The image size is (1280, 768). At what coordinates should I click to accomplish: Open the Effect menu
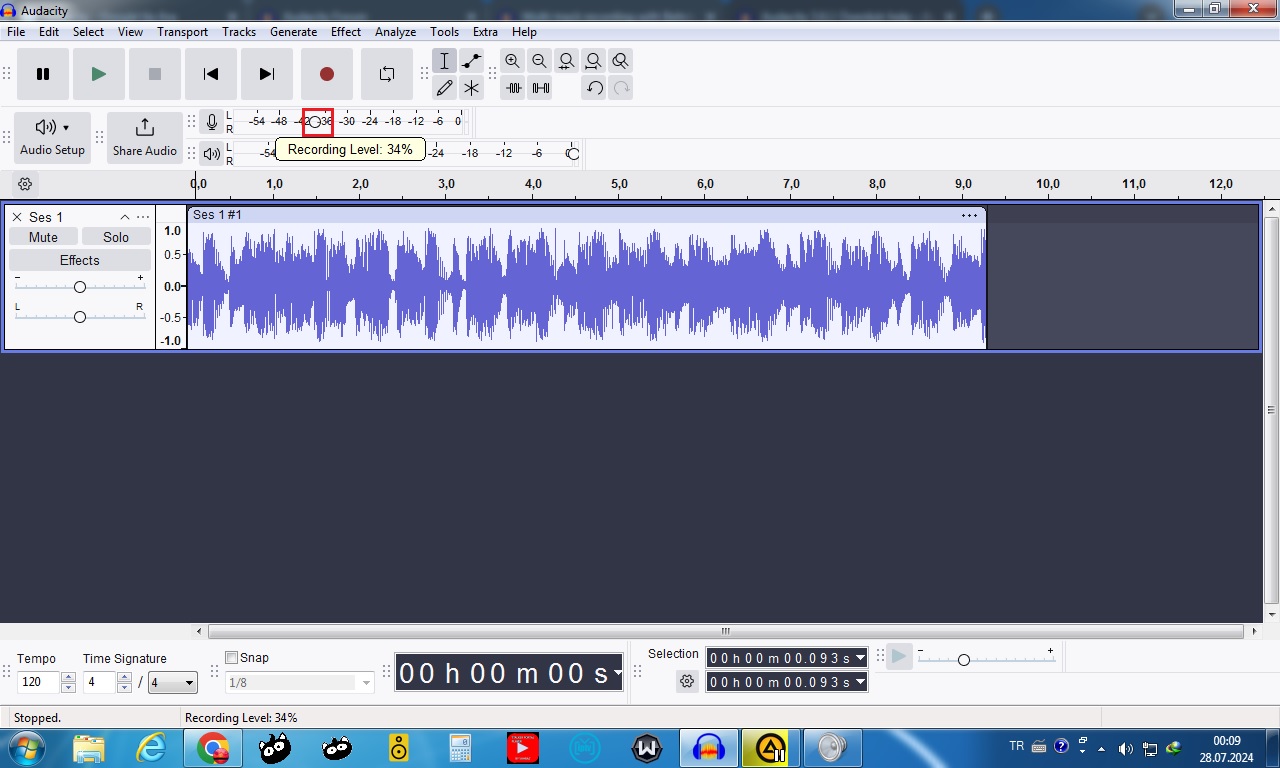point(346,32)
